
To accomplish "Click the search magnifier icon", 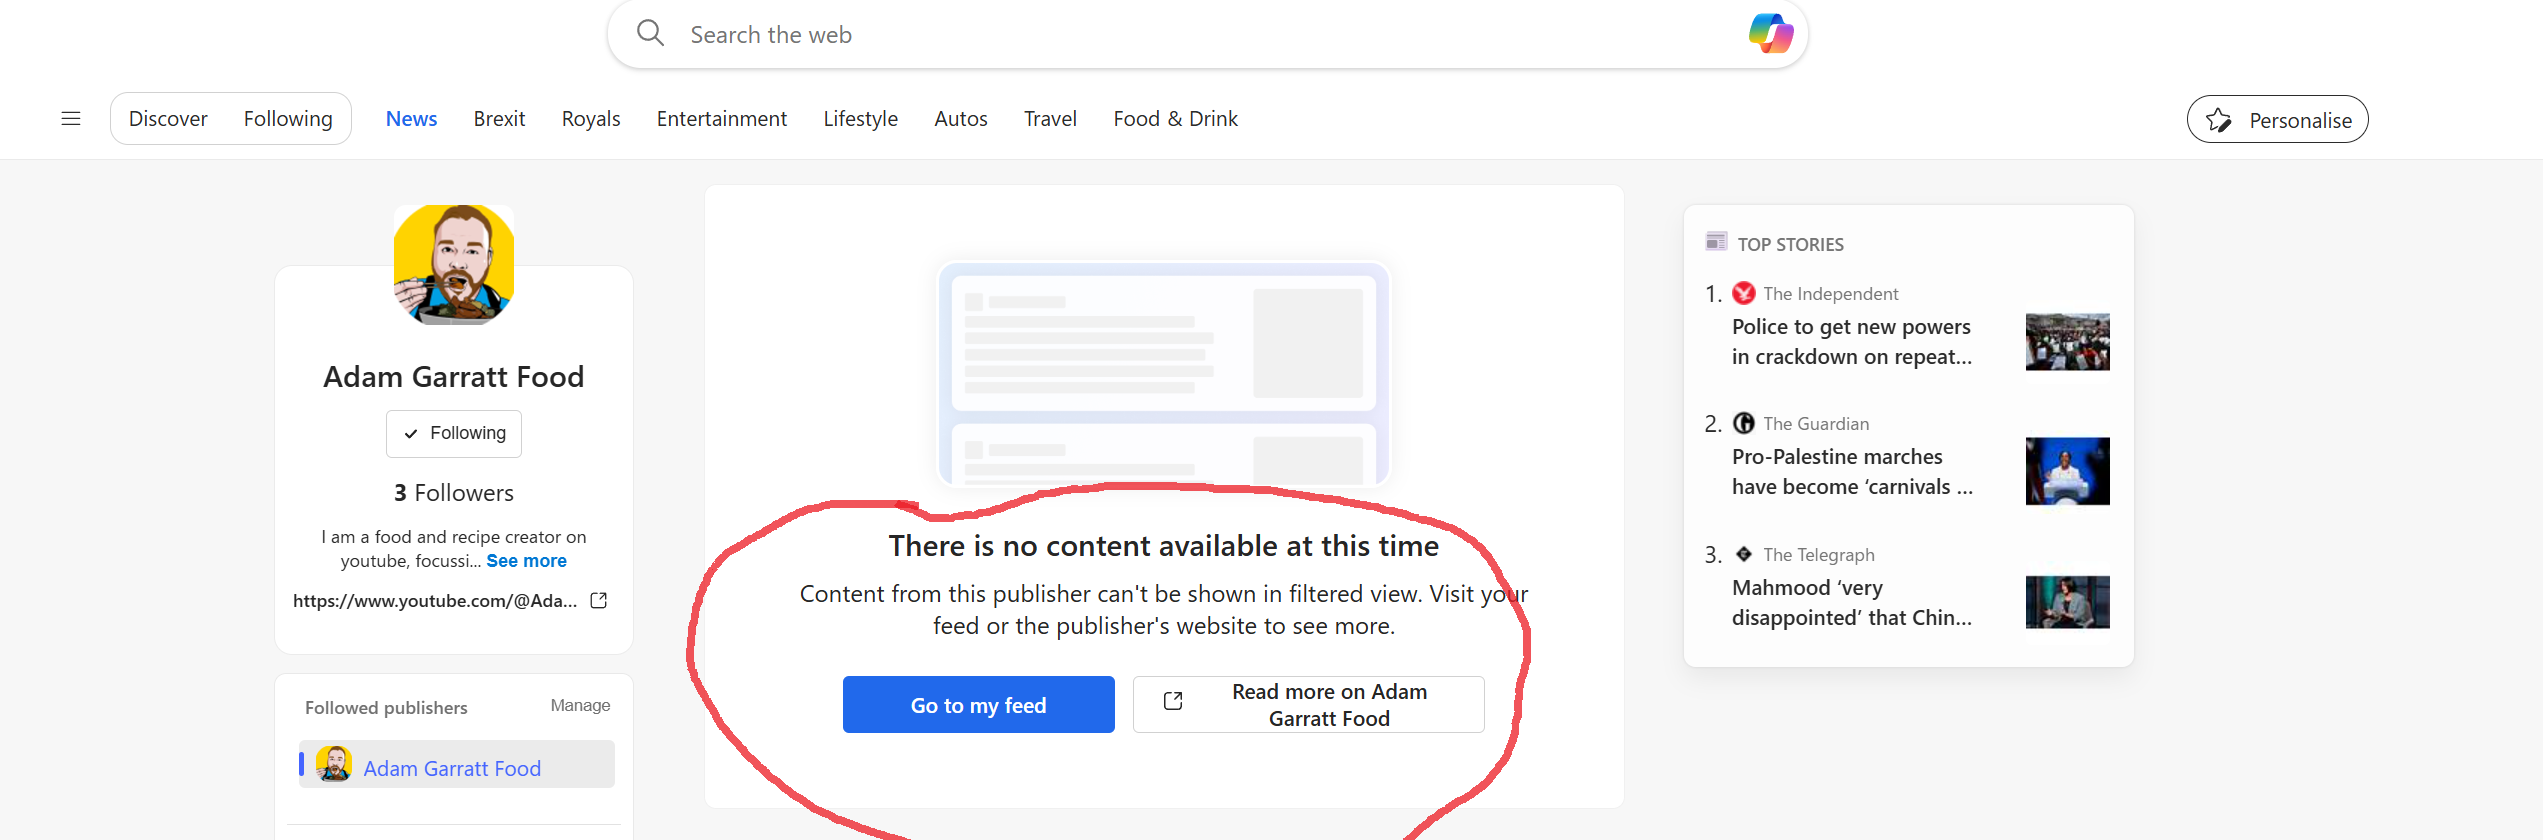I will click(x=650, y=33).
